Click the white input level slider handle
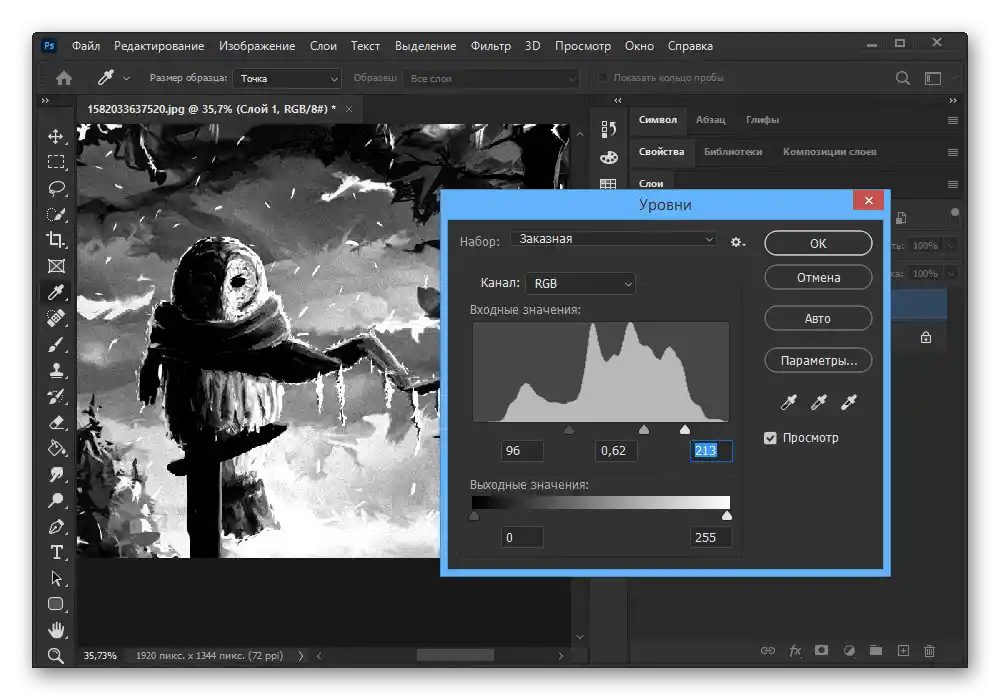 coord(684,430)
